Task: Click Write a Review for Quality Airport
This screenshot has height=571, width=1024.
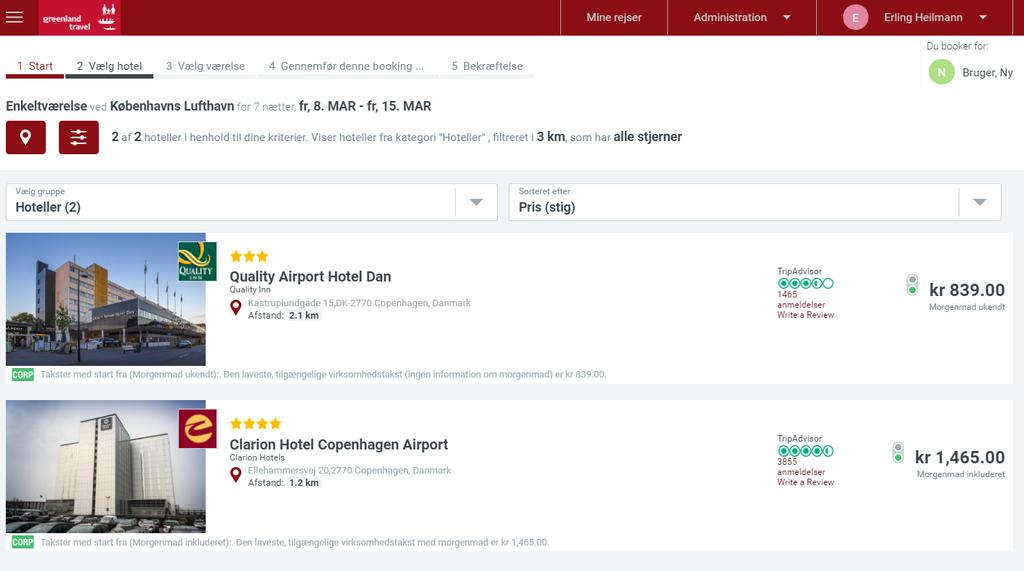Action: (805, 315)
